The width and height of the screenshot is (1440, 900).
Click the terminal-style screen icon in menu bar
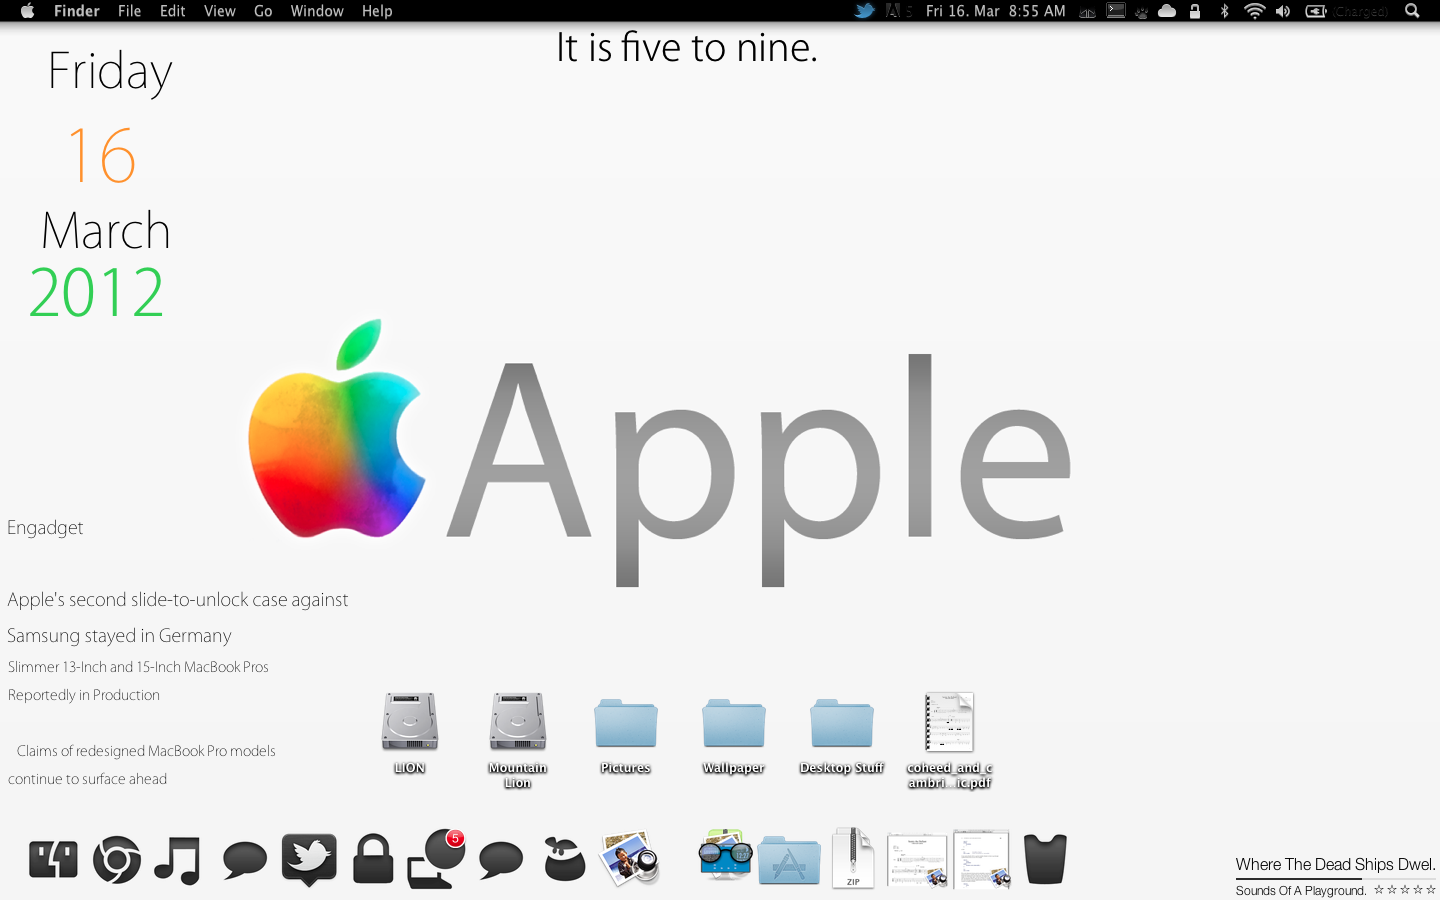pos(1116,11)
